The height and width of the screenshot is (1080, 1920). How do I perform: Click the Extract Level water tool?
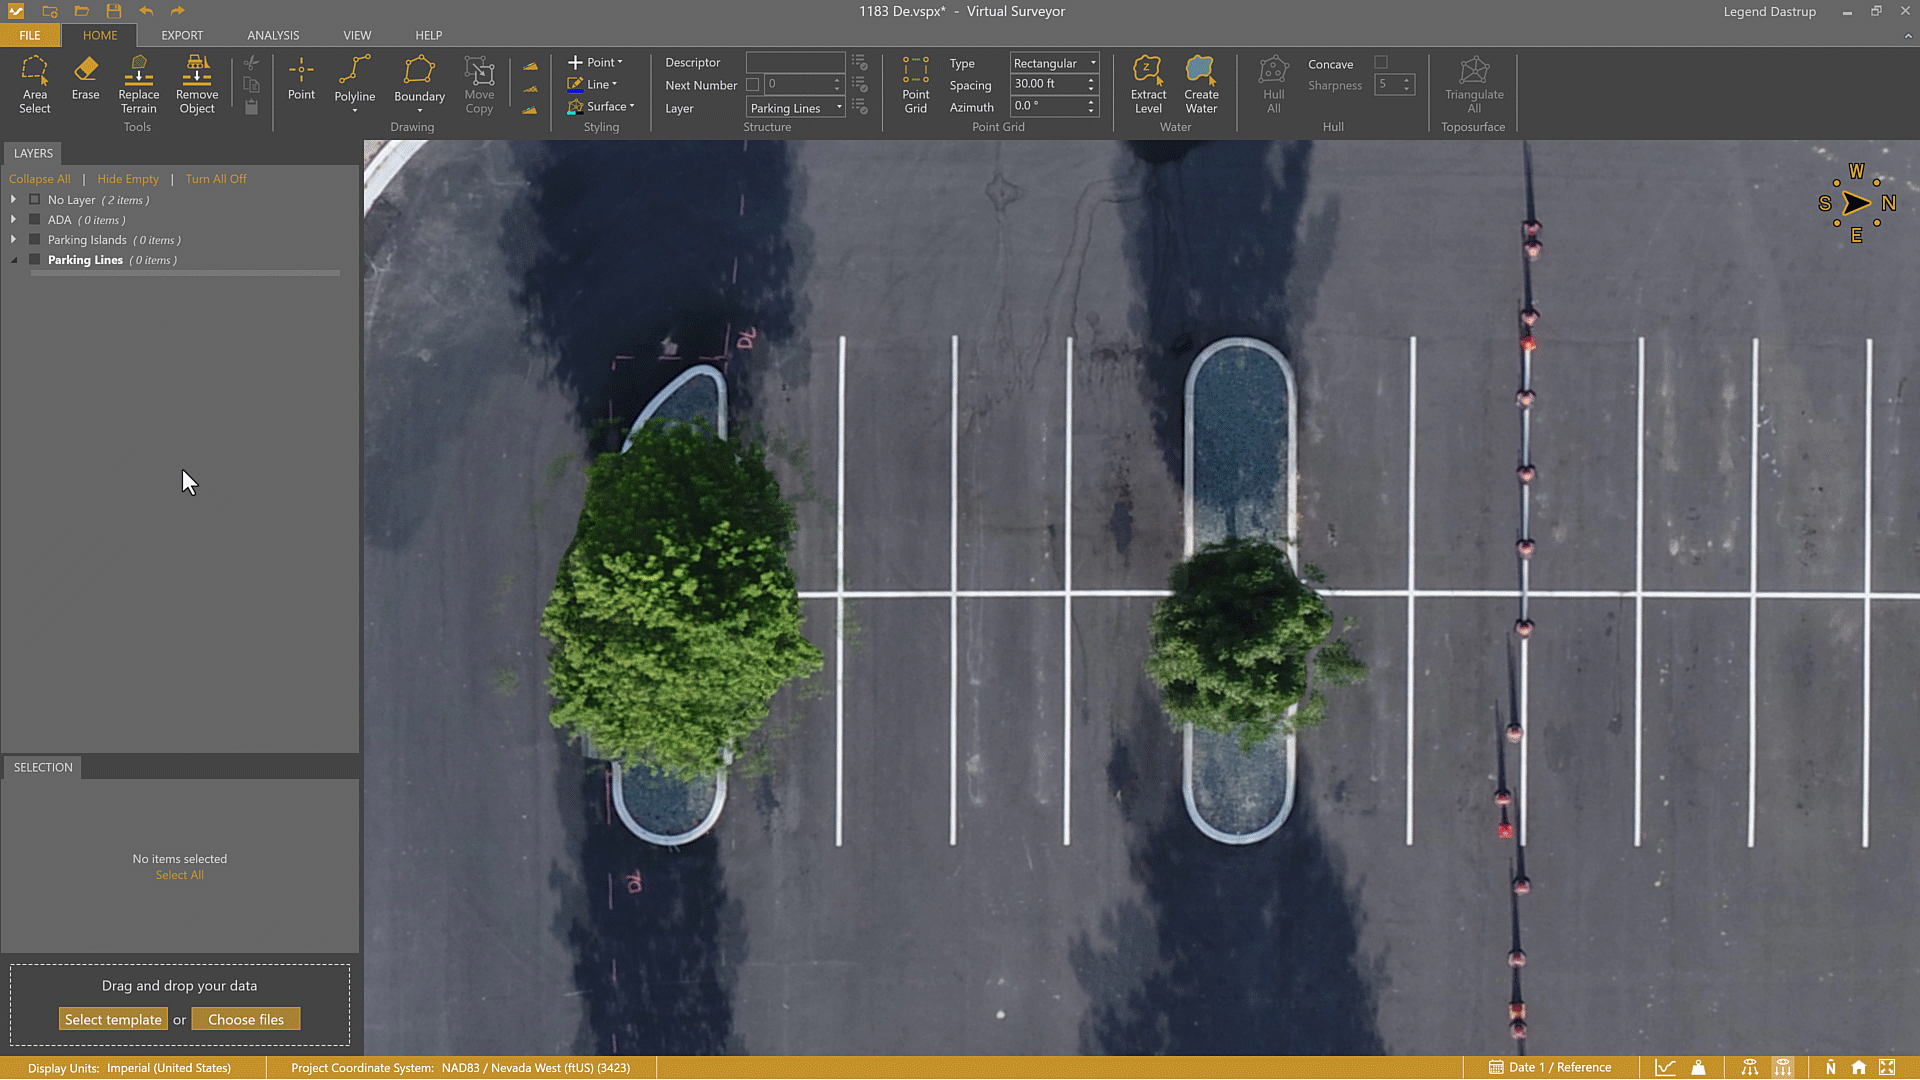click(1148, 84)
